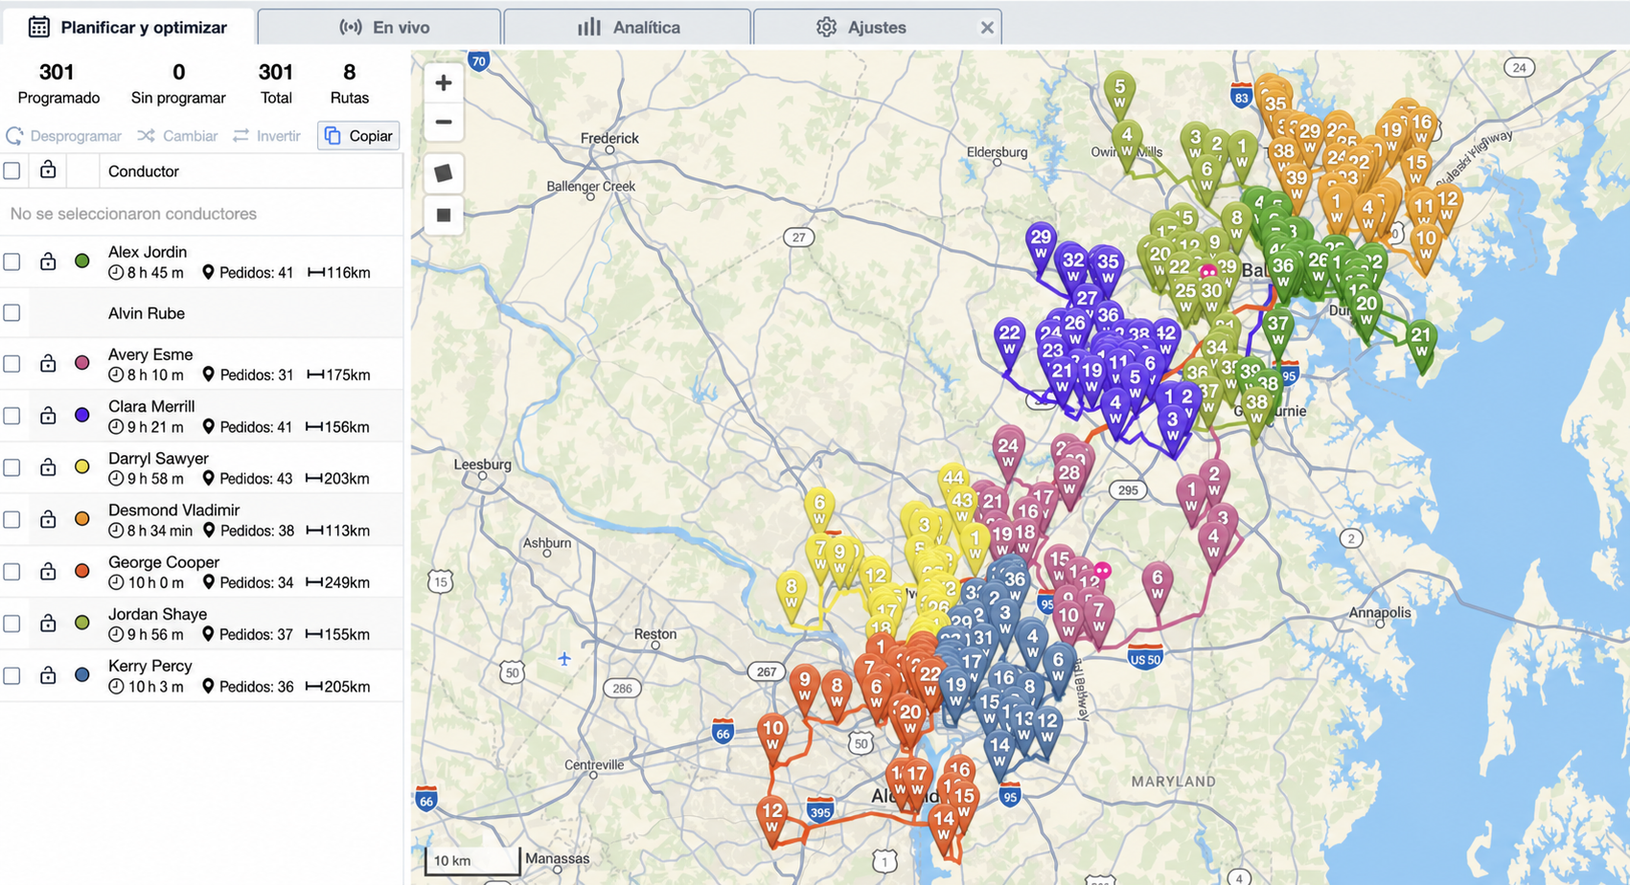
Task: Check the Darryl Sawyer checkbox
Action: coord(12,468)
